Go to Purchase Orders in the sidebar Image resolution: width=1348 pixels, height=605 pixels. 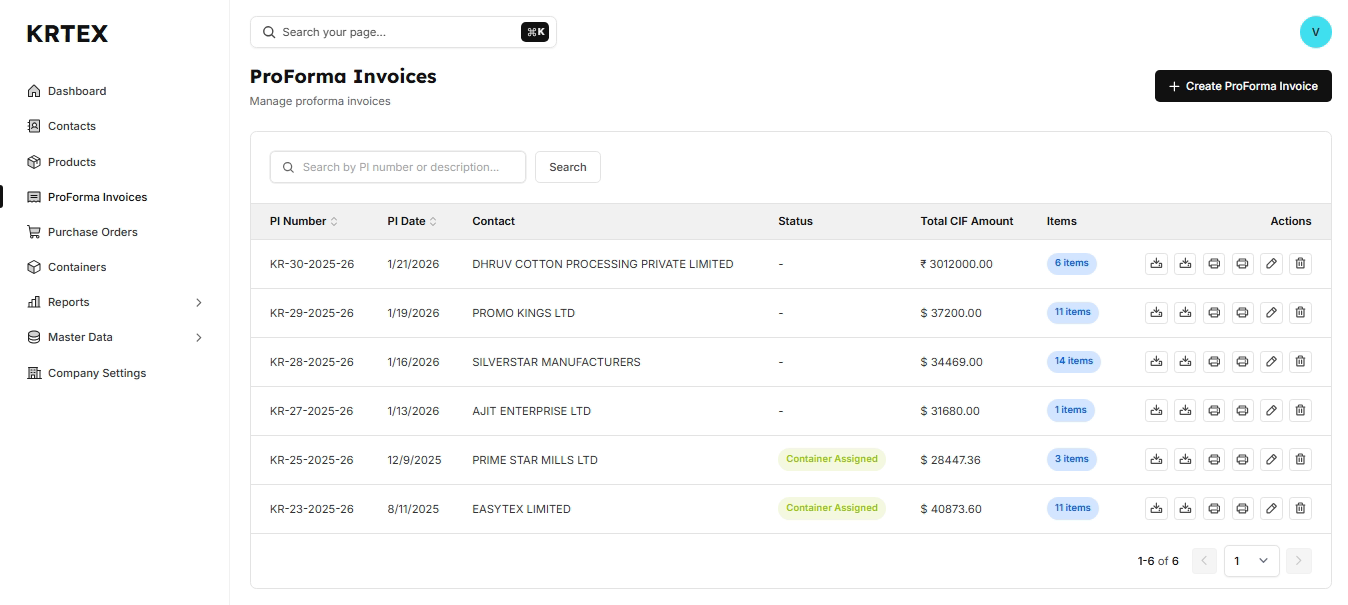tap(92, 232)
